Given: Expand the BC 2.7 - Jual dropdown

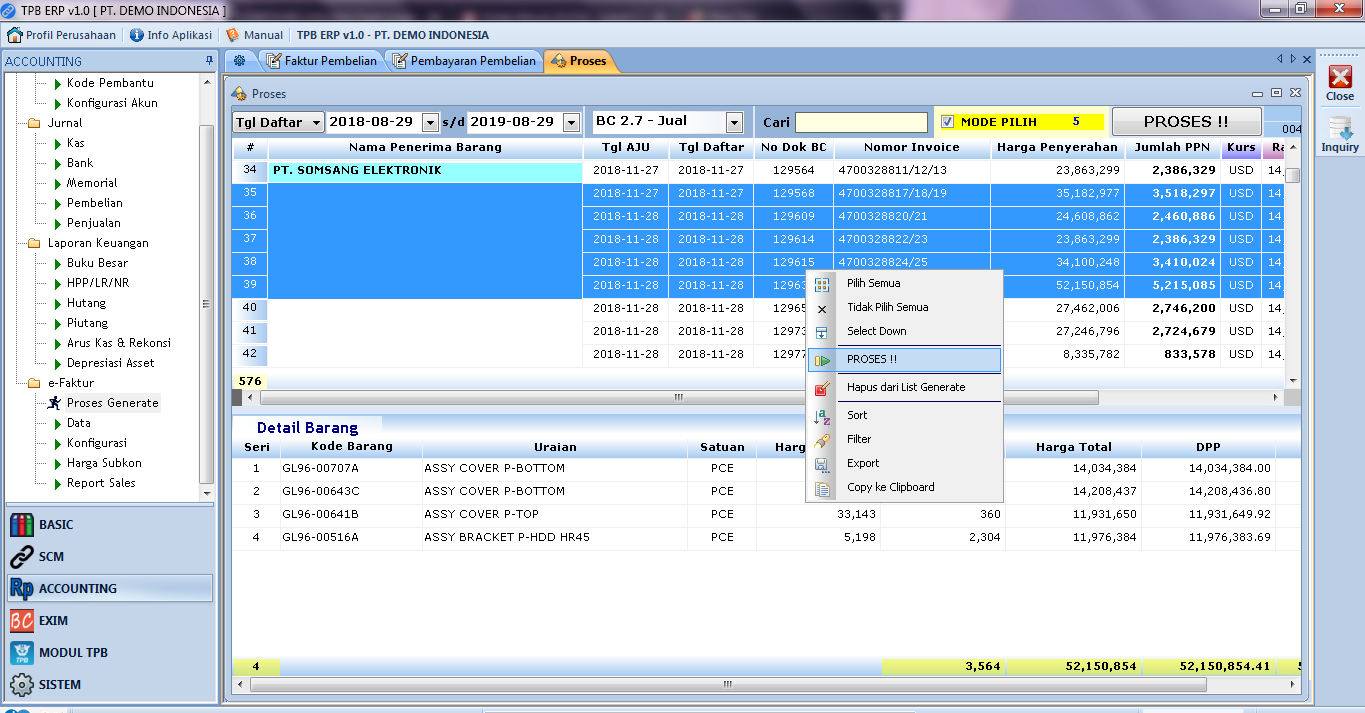Looking at the screenshot, I should coord(734,122).
